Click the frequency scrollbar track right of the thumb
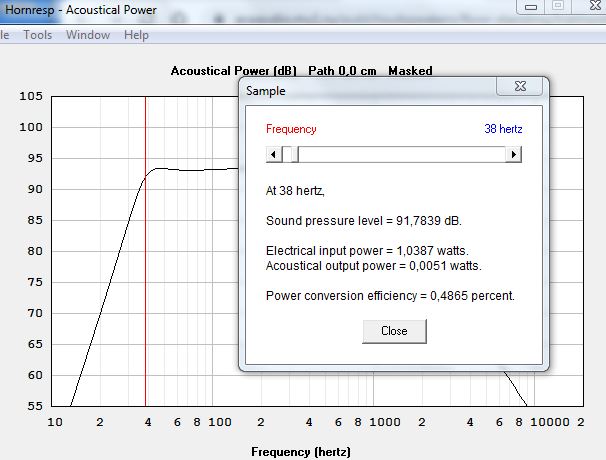The height and width of the screenshot is (460, 606). pos(402,155)
